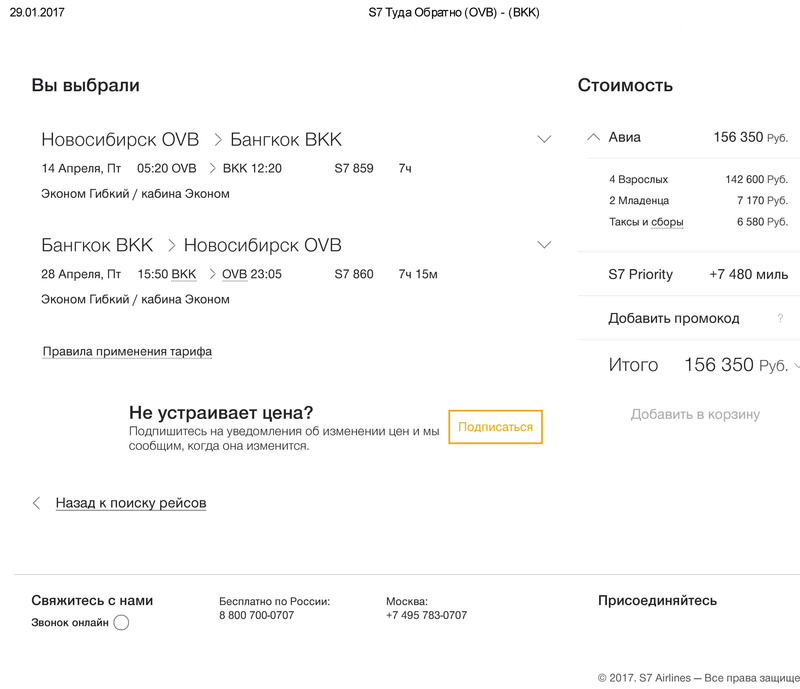
Task: Click the underlined сборы link
Action: tap(667, 222)
